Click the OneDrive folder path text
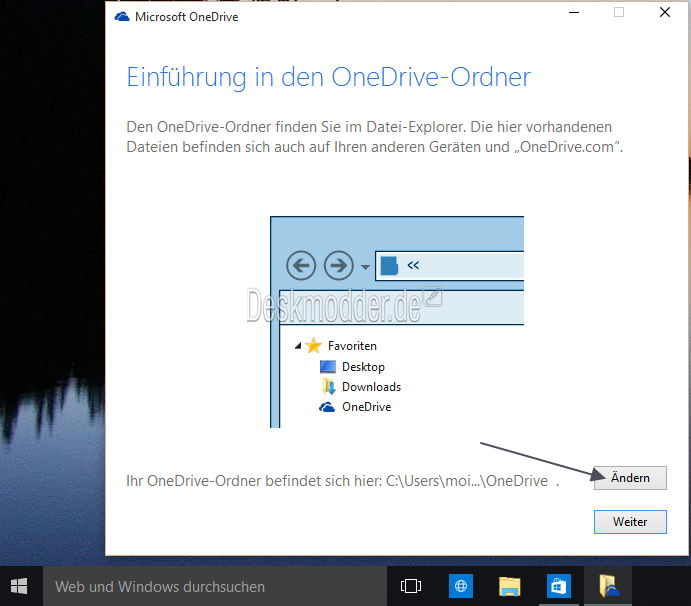691x606 pixels. coord(467,481)
